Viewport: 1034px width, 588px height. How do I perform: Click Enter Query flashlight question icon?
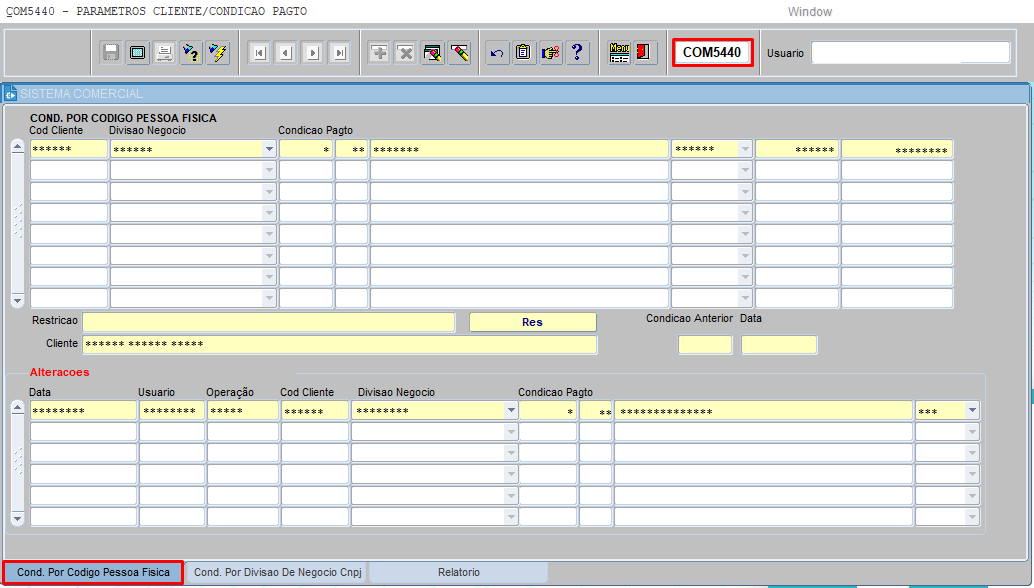coord(191,53)
